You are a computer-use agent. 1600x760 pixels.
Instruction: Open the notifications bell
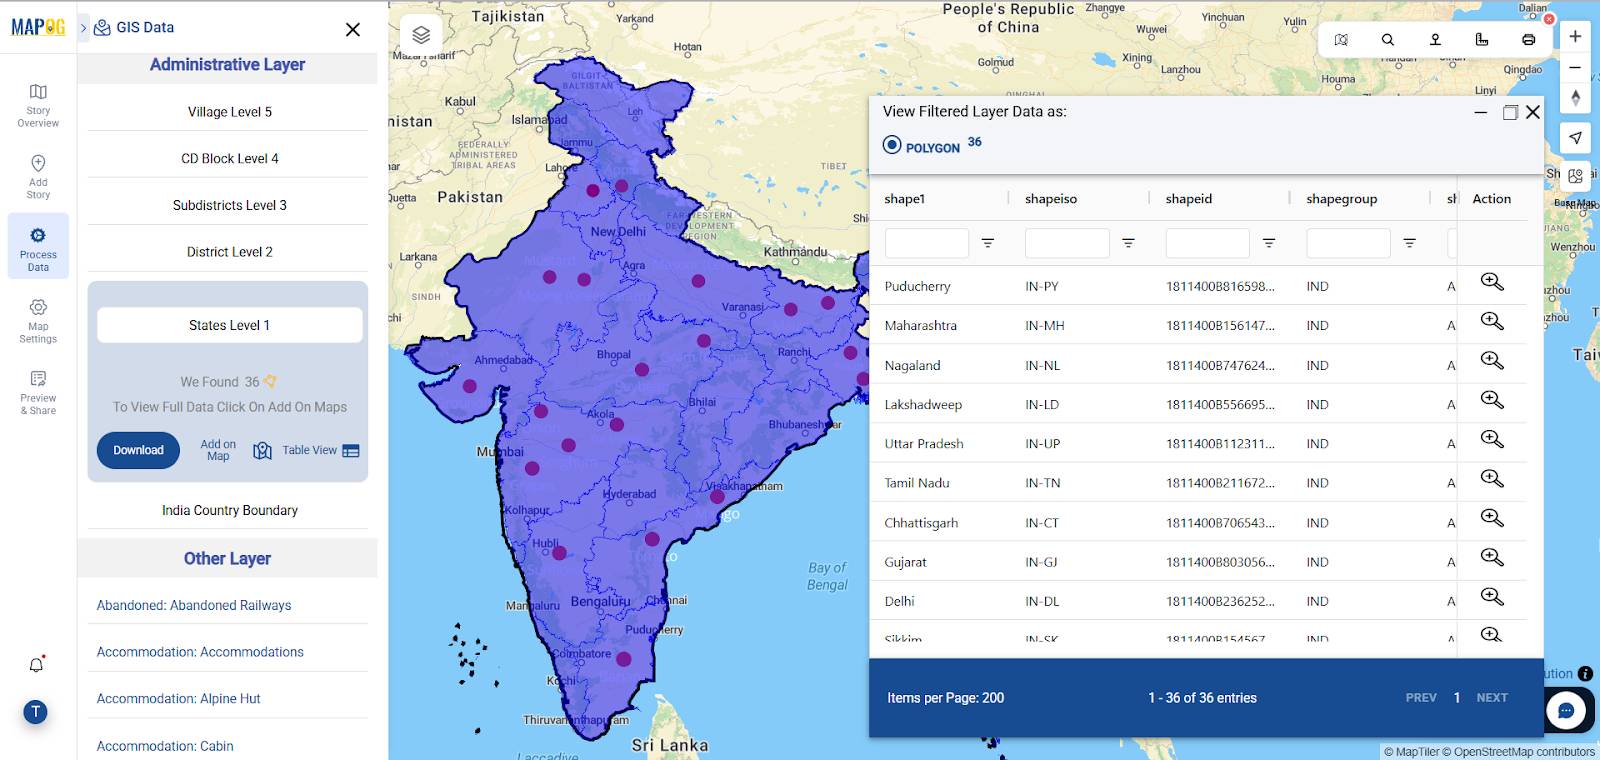[36, 665]
